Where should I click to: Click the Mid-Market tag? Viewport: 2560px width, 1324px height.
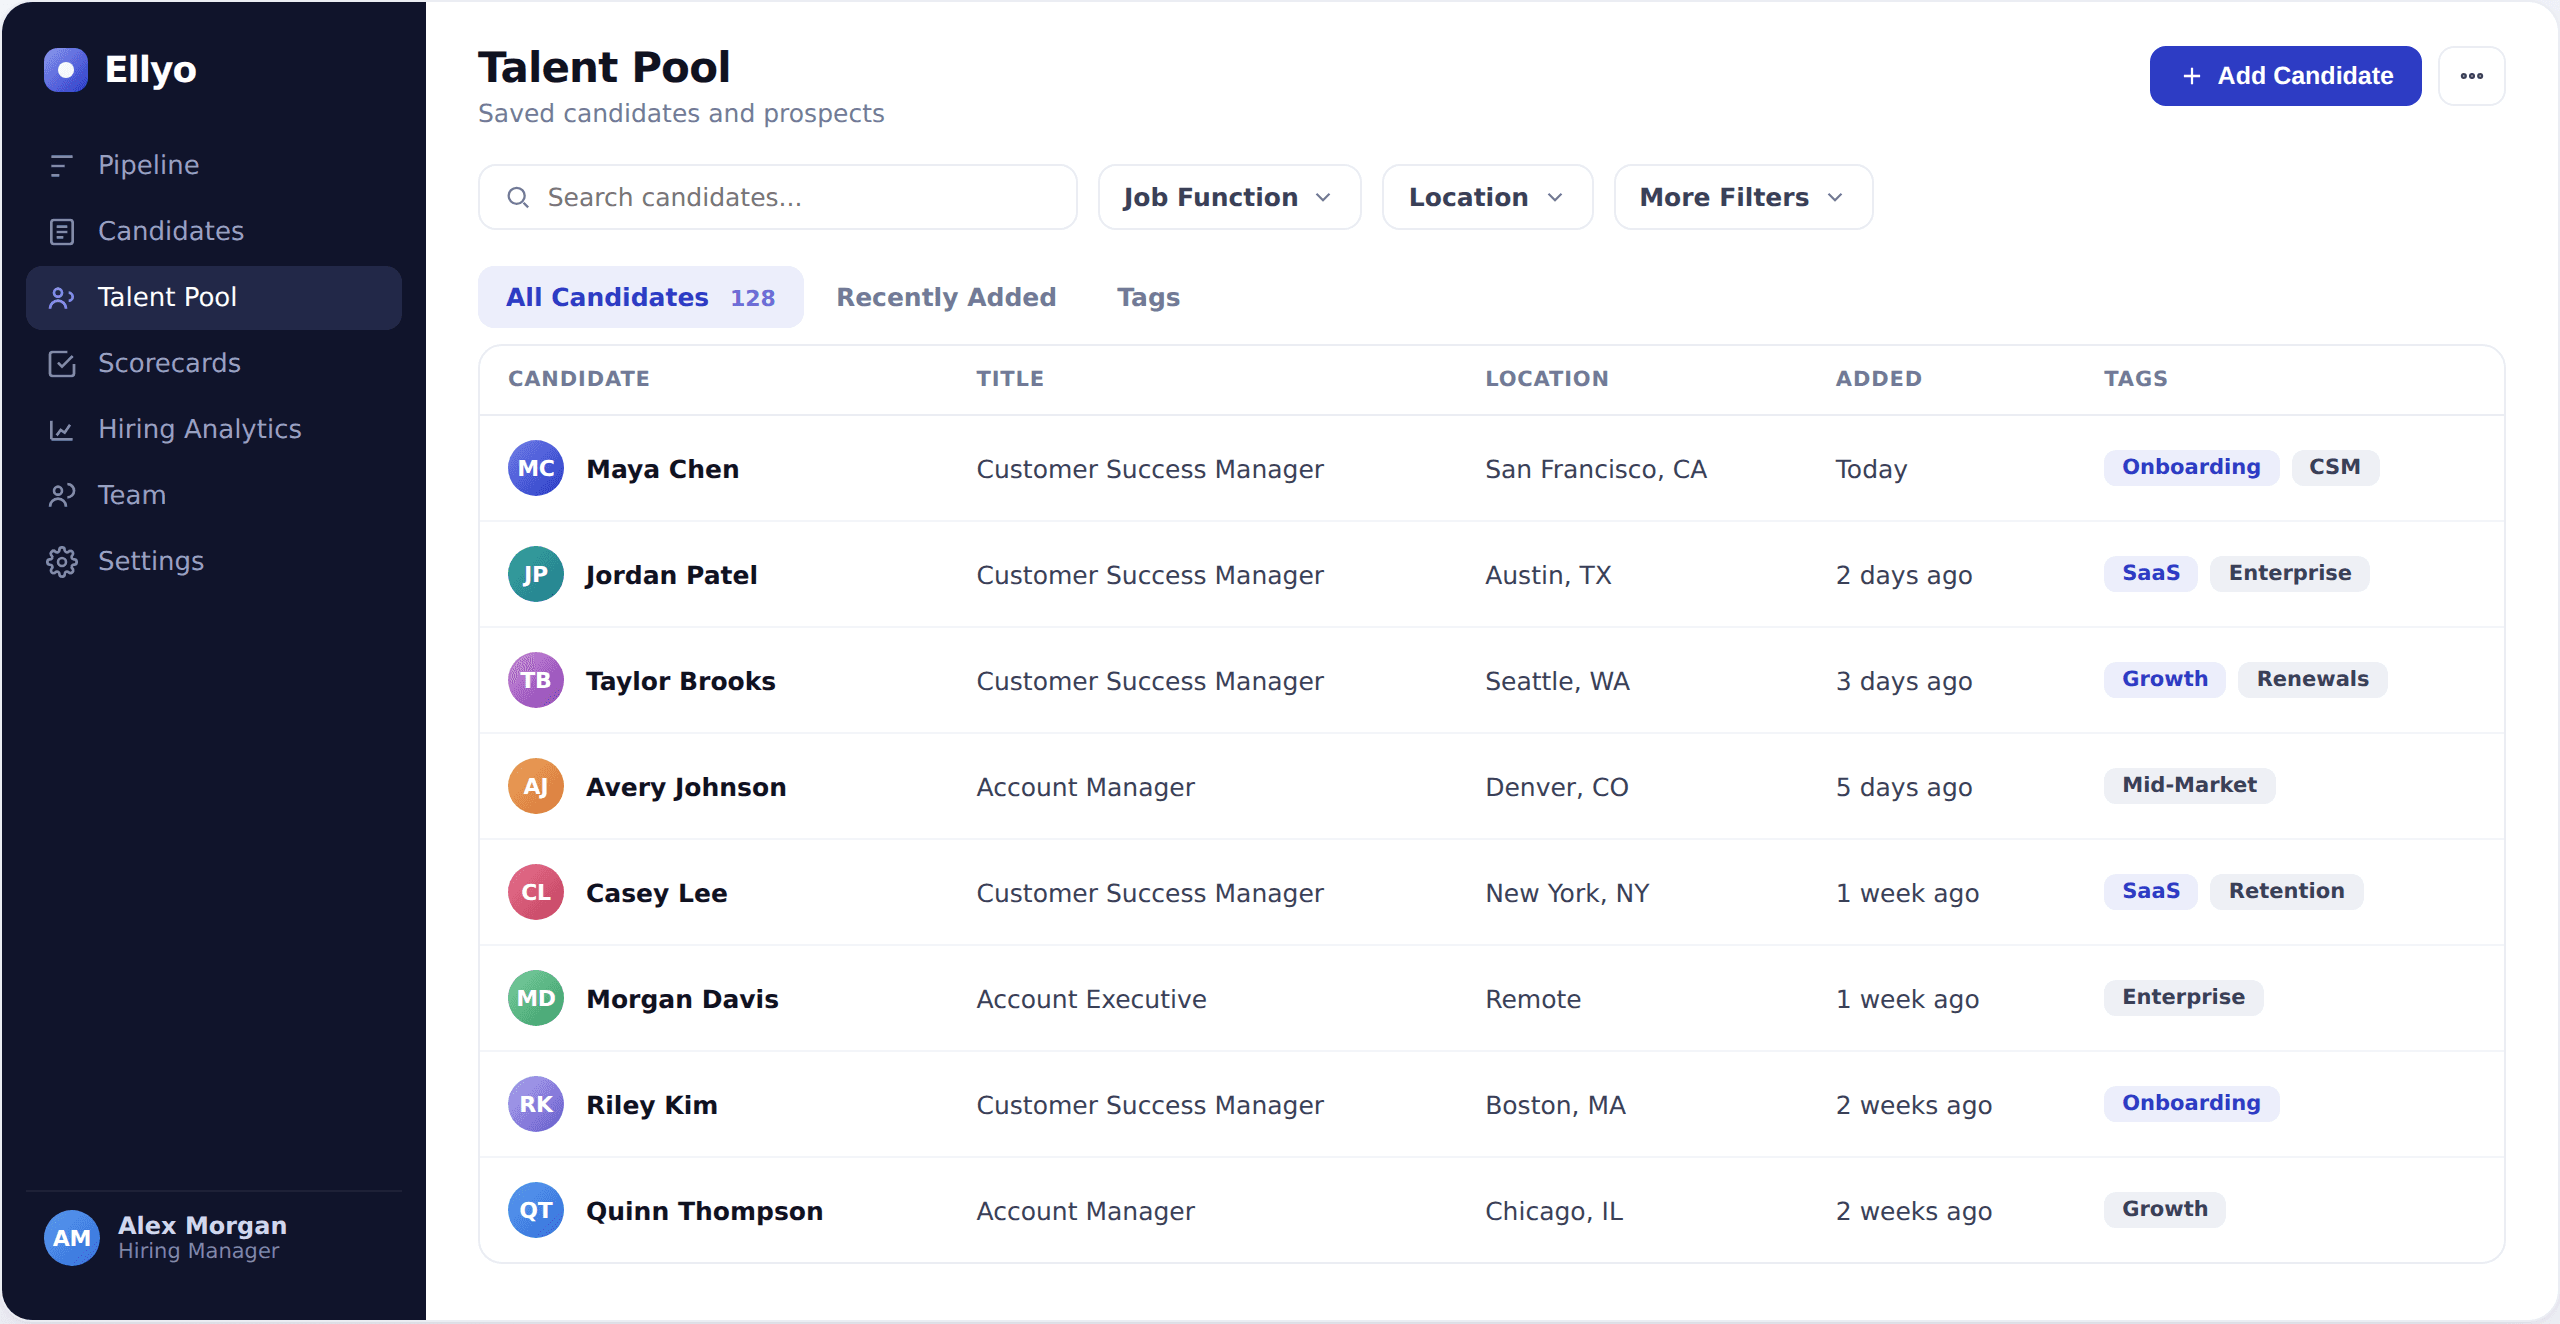(2189, 785)
